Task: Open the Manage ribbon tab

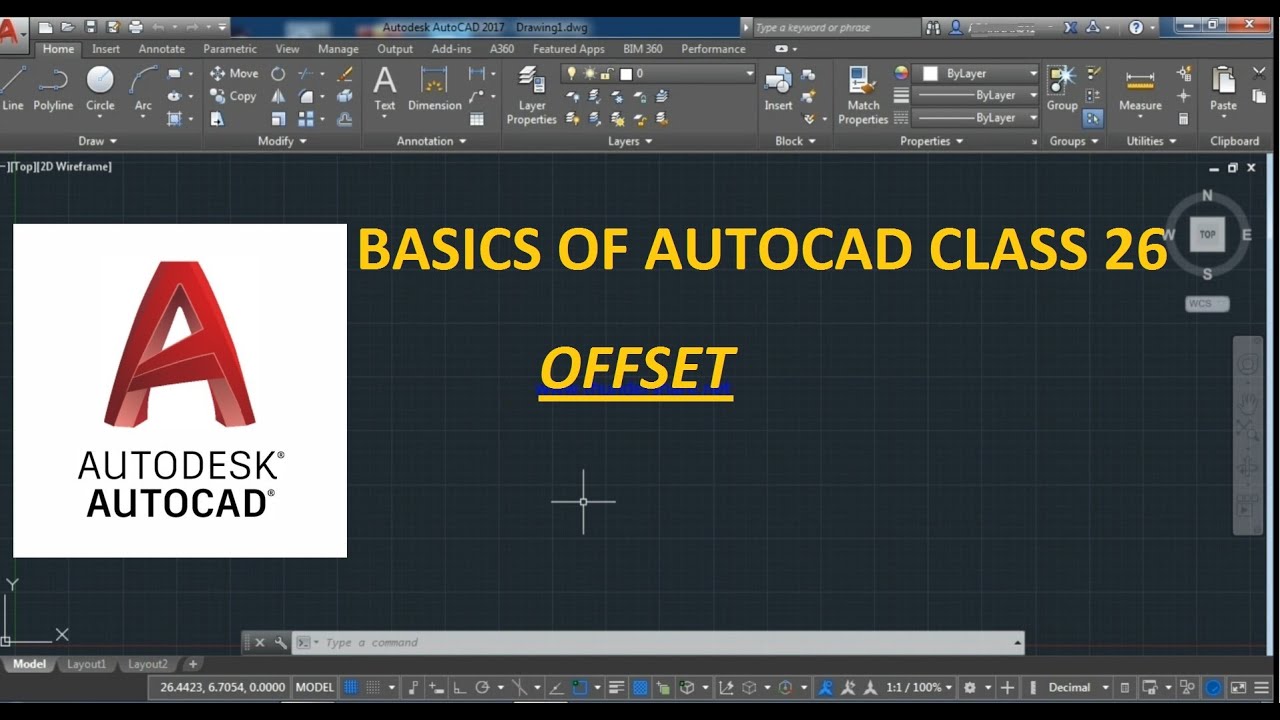Action: pos(338,49)
